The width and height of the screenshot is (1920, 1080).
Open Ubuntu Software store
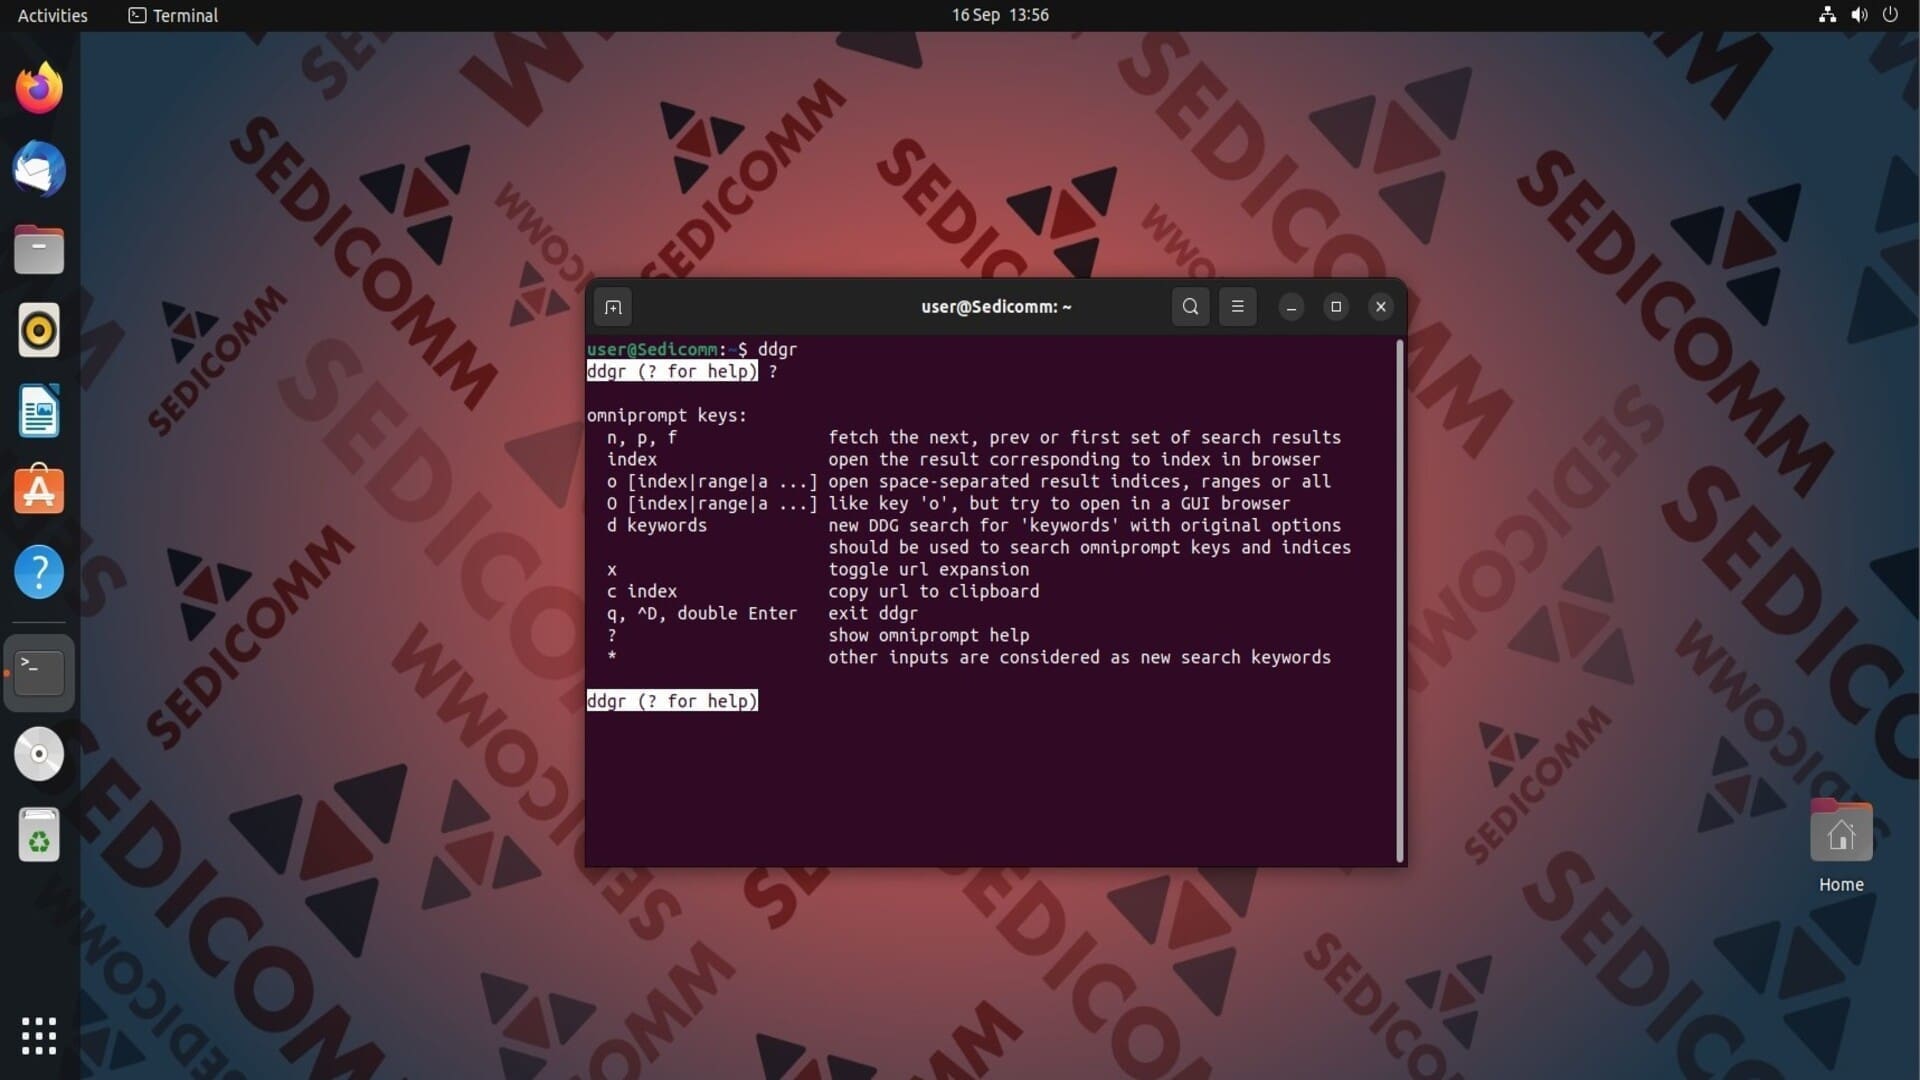coord(39,490)
